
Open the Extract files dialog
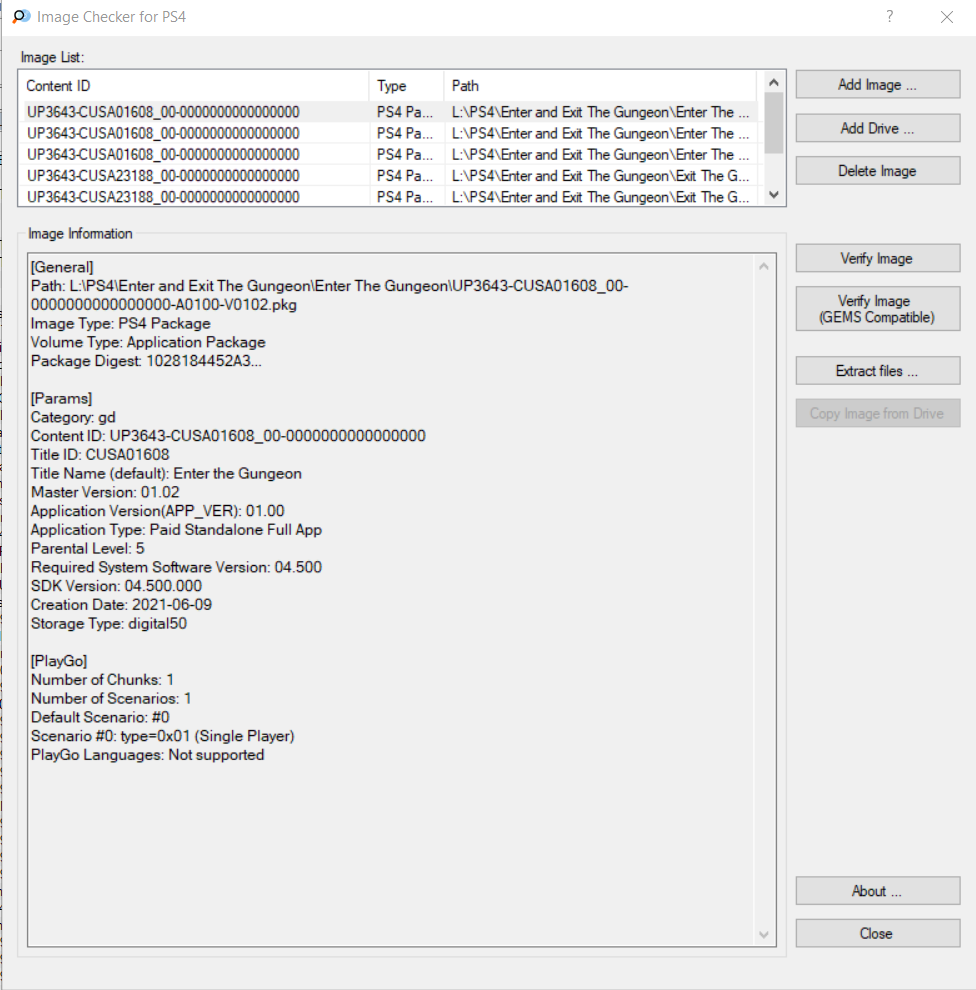[878, 371]
